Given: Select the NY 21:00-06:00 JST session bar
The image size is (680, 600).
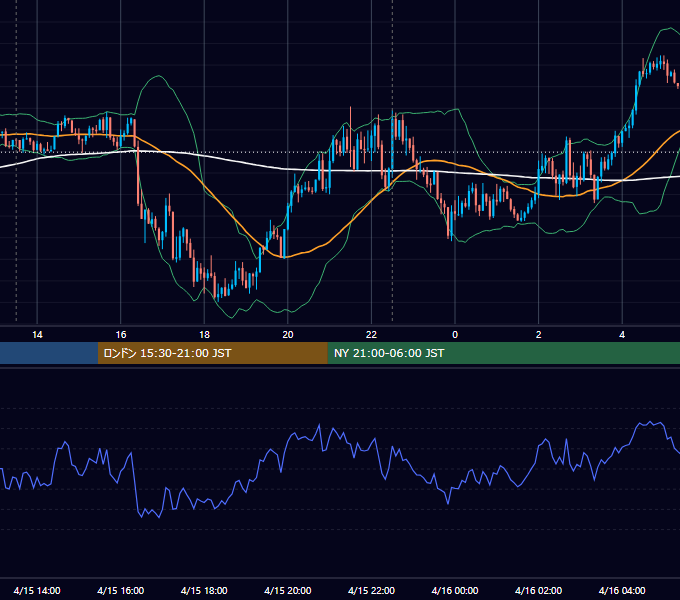Looking at the screenshot, I should click(503, 353).
